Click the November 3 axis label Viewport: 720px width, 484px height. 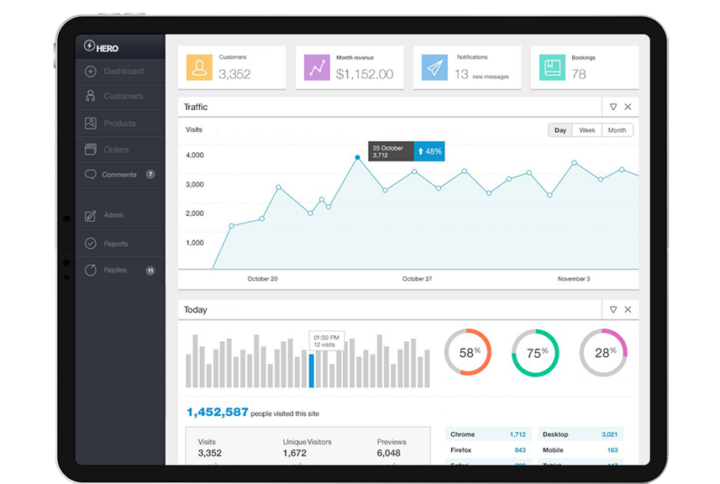coord(574,279)
